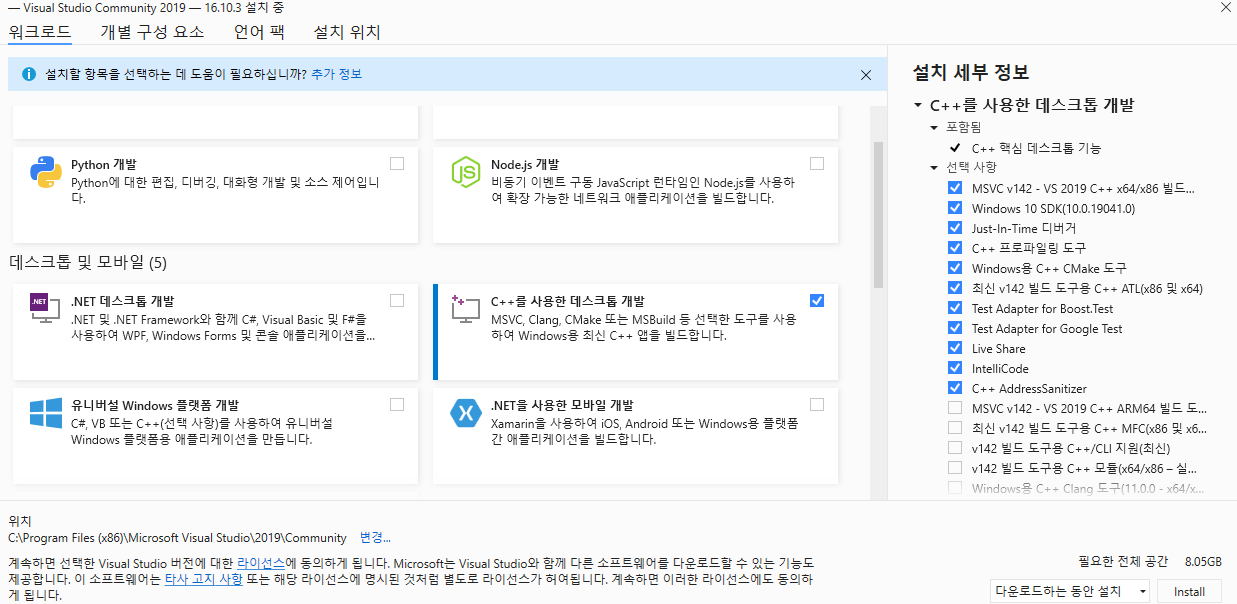Click the .NET desktop development workload icon

[x=46, y=309]
